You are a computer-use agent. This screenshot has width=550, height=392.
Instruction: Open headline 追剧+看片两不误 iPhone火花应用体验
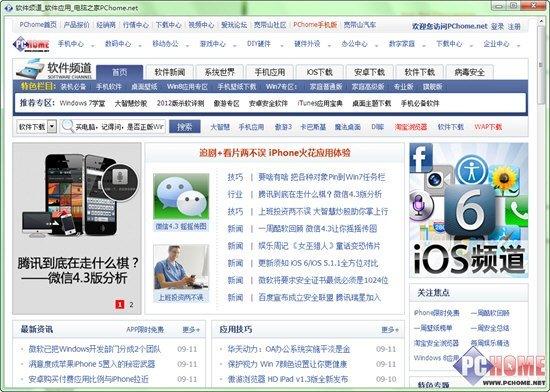pyautogui.click(x=275, y=153)
